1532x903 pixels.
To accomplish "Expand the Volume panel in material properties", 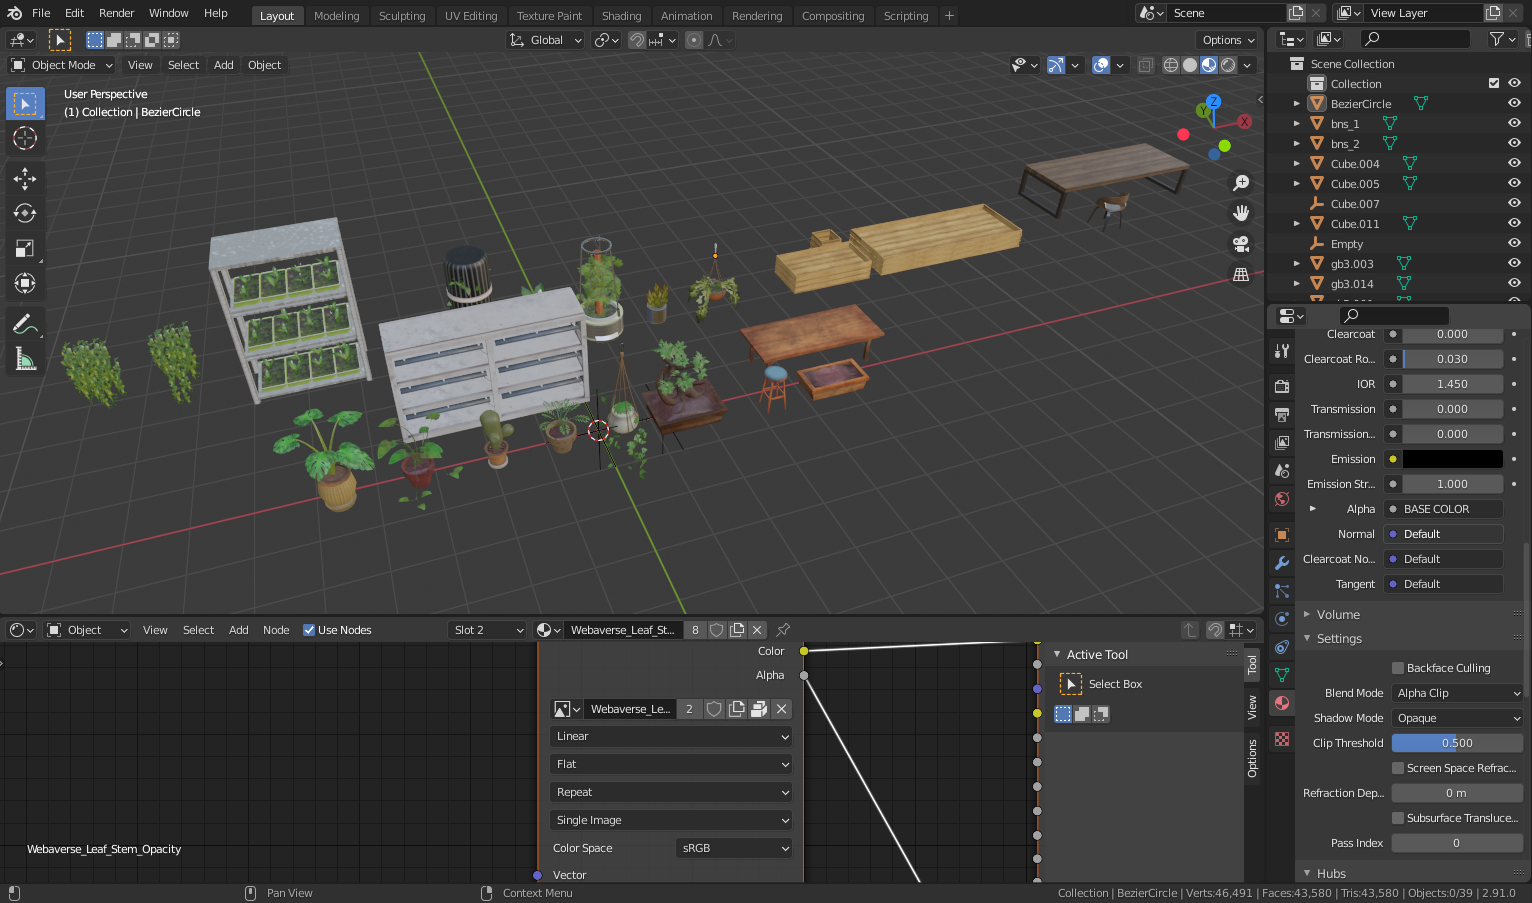I will click(1330, 614).
